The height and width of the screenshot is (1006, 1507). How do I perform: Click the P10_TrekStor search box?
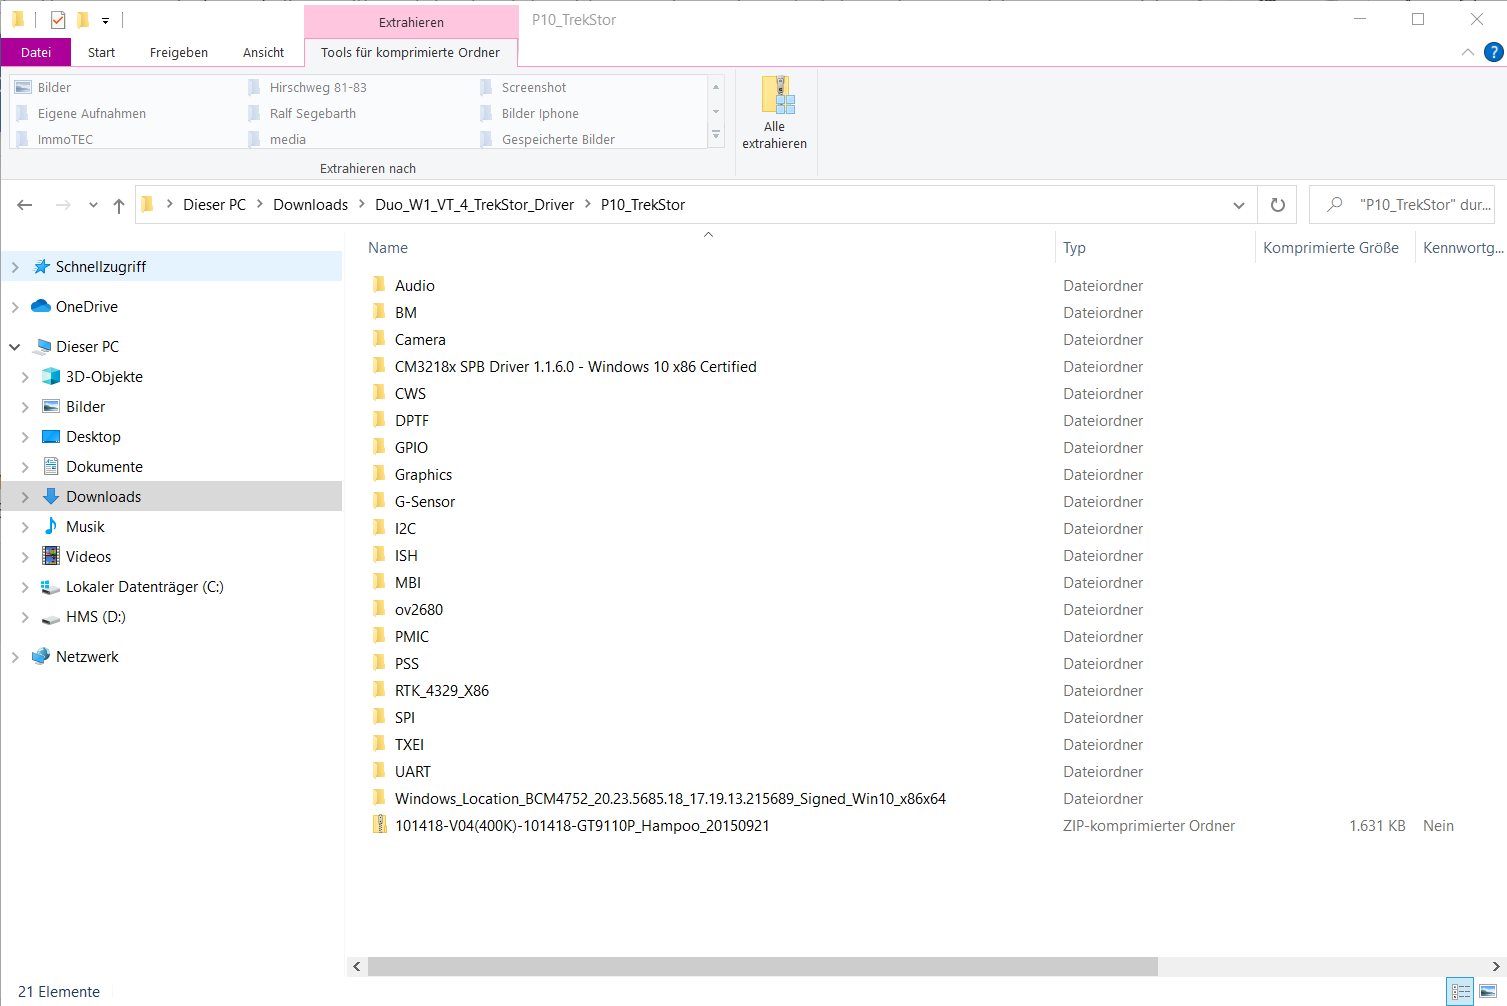click(x=1402, y=205)
